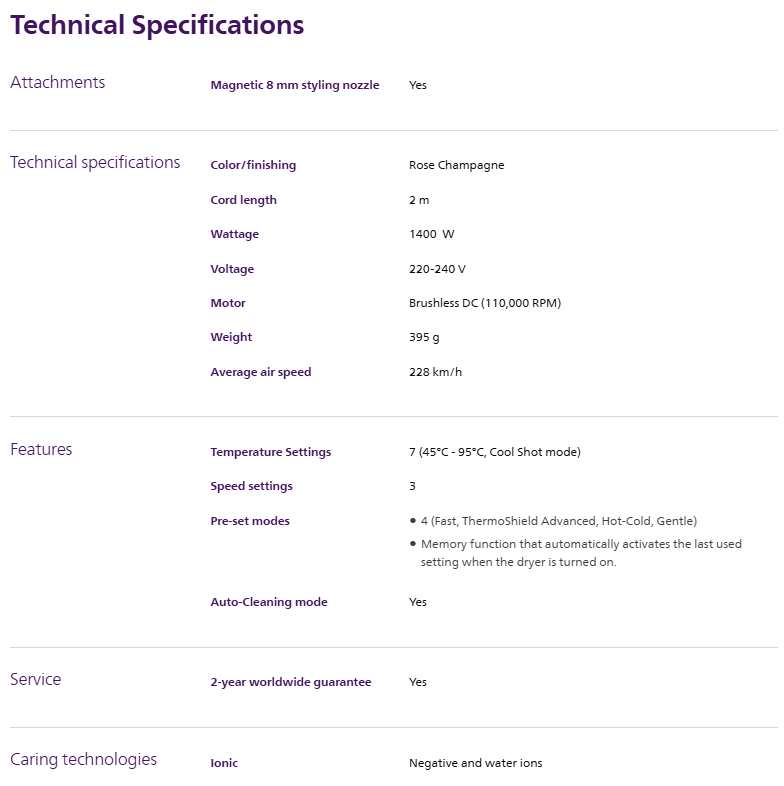The height and width of the screenshot is (786, 784).
Task: Click the Wattage spec label
Action: (x=234, y=234)
